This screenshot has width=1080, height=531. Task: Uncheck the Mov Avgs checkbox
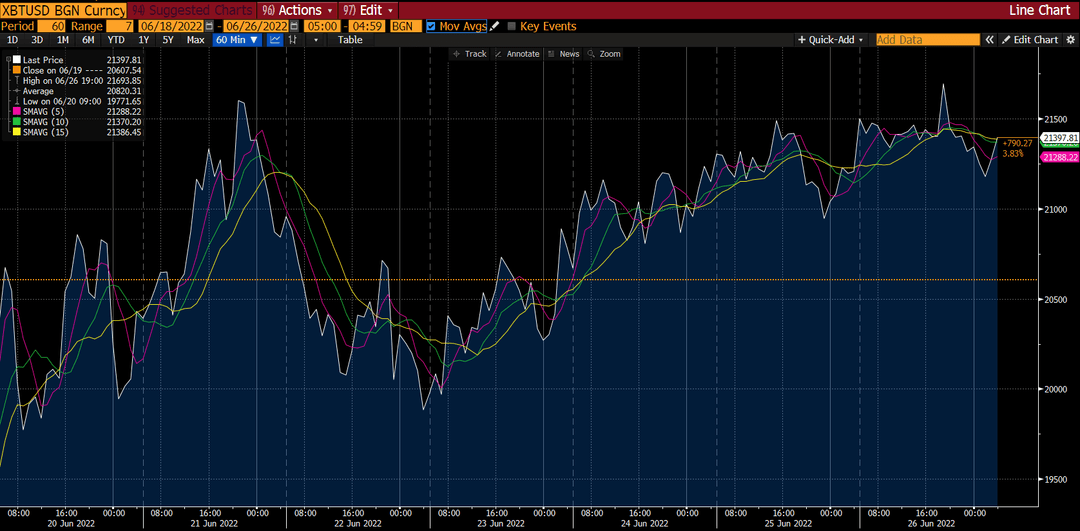coord(431,26)
